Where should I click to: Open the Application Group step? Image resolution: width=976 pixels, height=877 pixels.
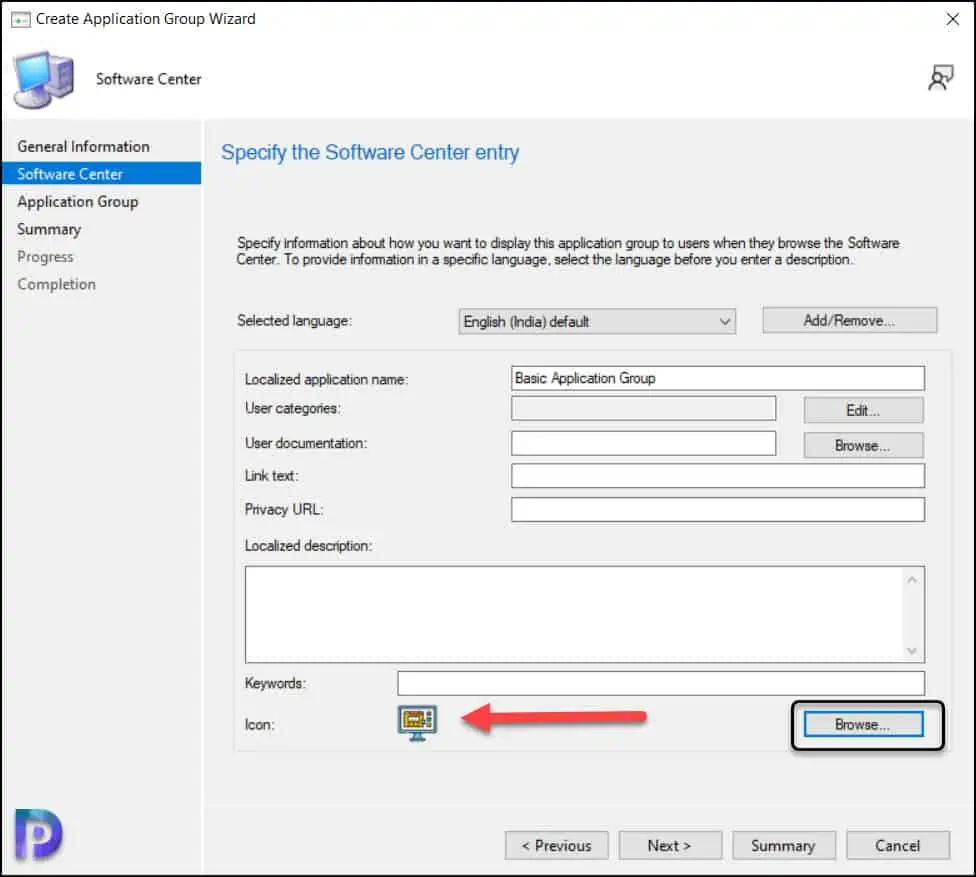pos(78,202)
